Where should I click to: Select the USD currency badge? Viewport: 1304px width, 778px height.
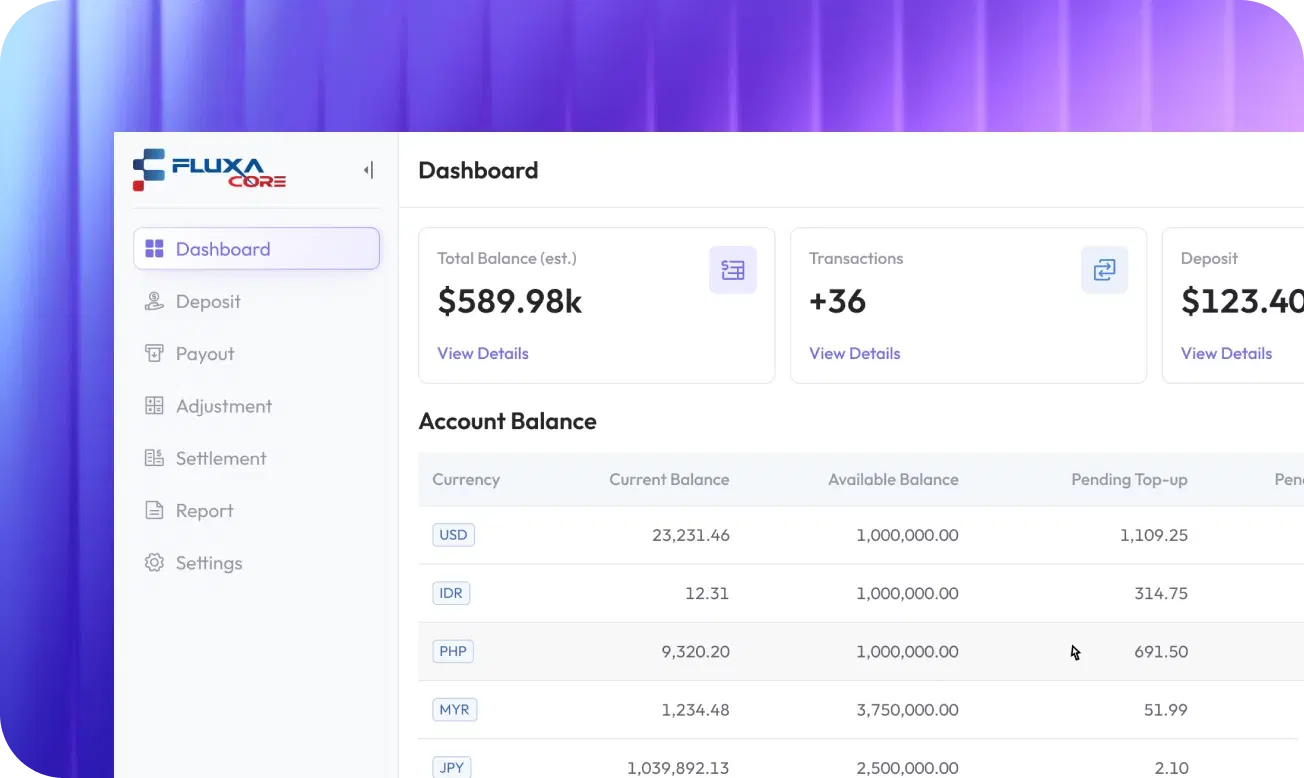pos(454,535)
